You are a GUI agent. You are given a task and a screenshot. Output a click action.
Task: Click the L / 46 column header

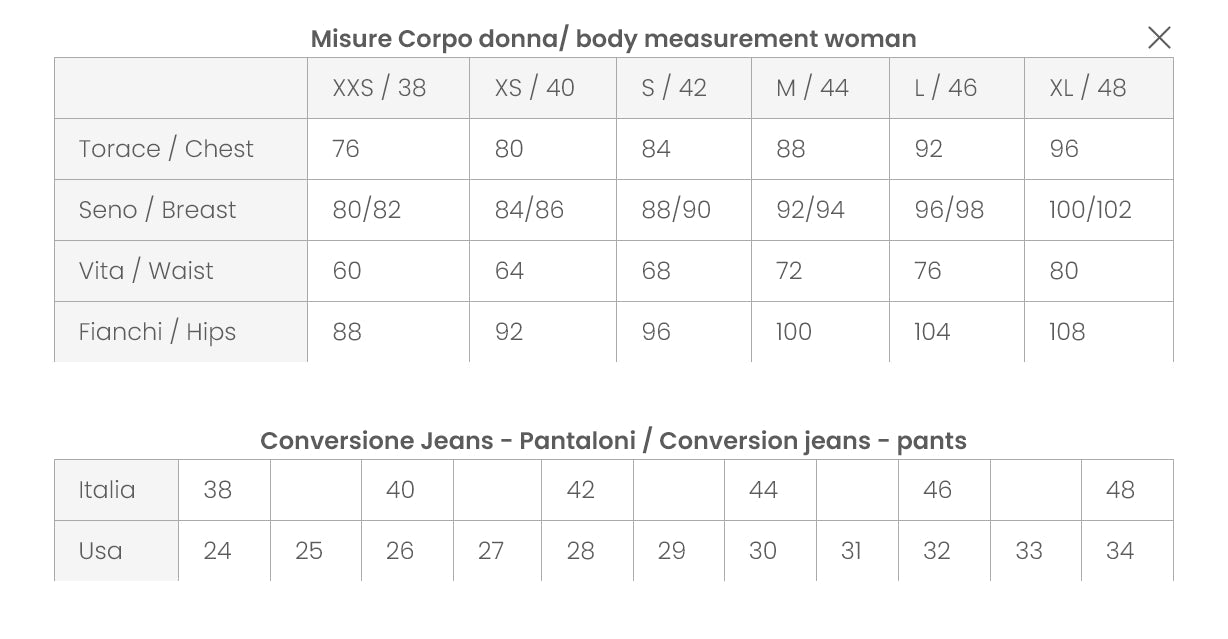(945, 88)
